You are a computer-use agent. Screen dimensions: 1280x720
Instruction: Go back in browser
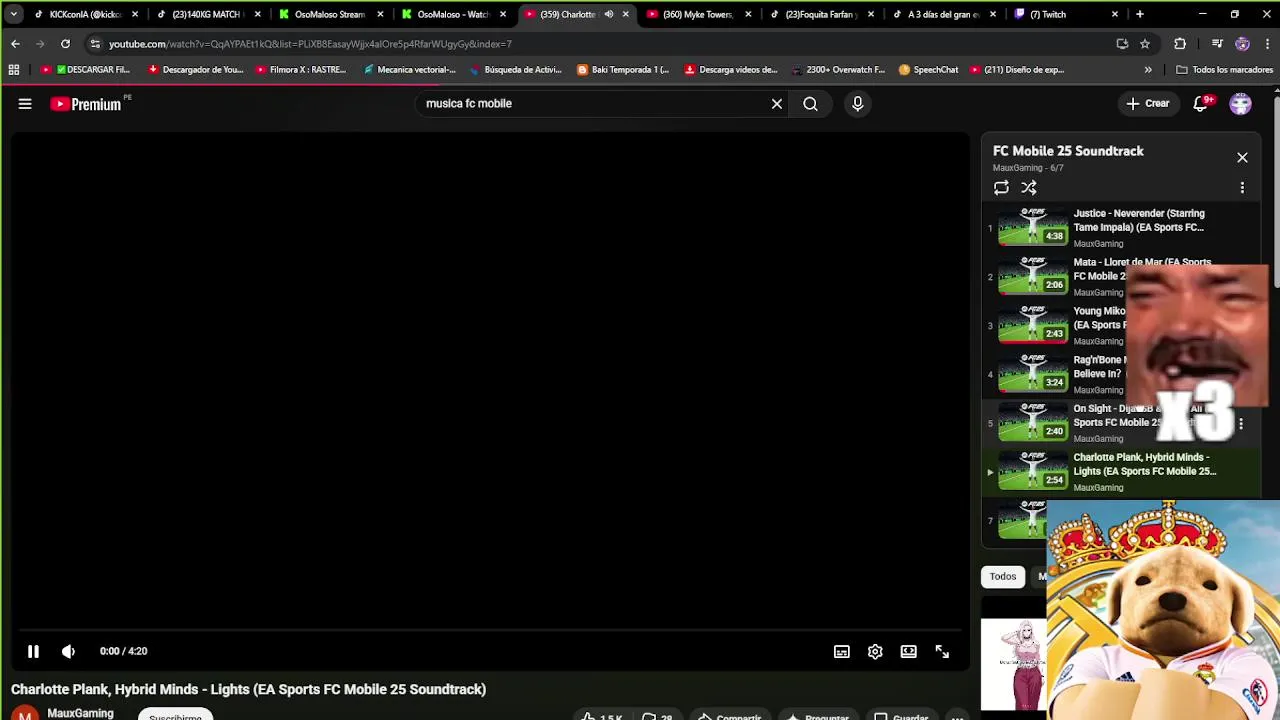[x=15, y=44]
